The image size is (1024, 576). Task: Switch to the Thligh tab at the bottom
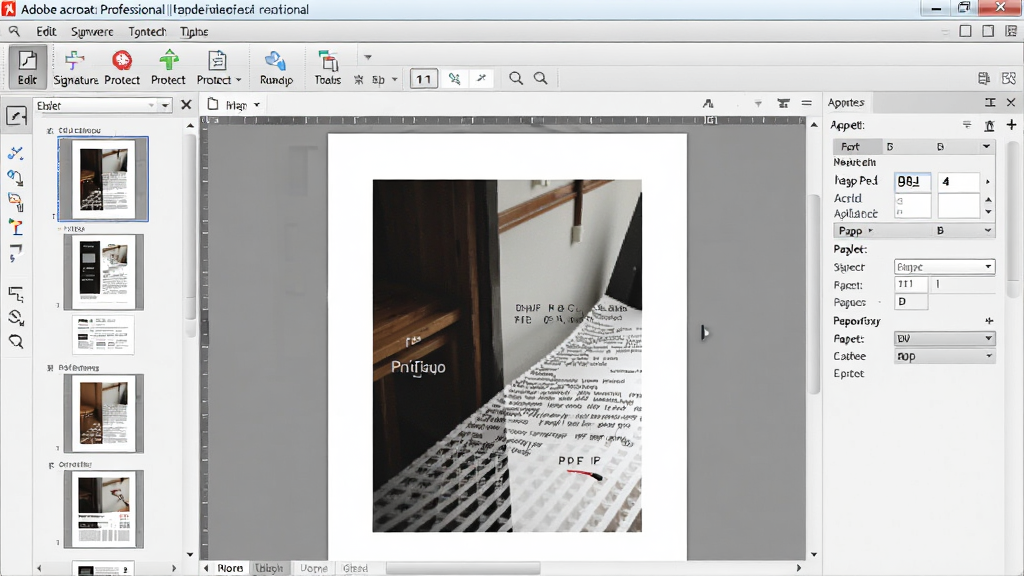click(269, 568)
